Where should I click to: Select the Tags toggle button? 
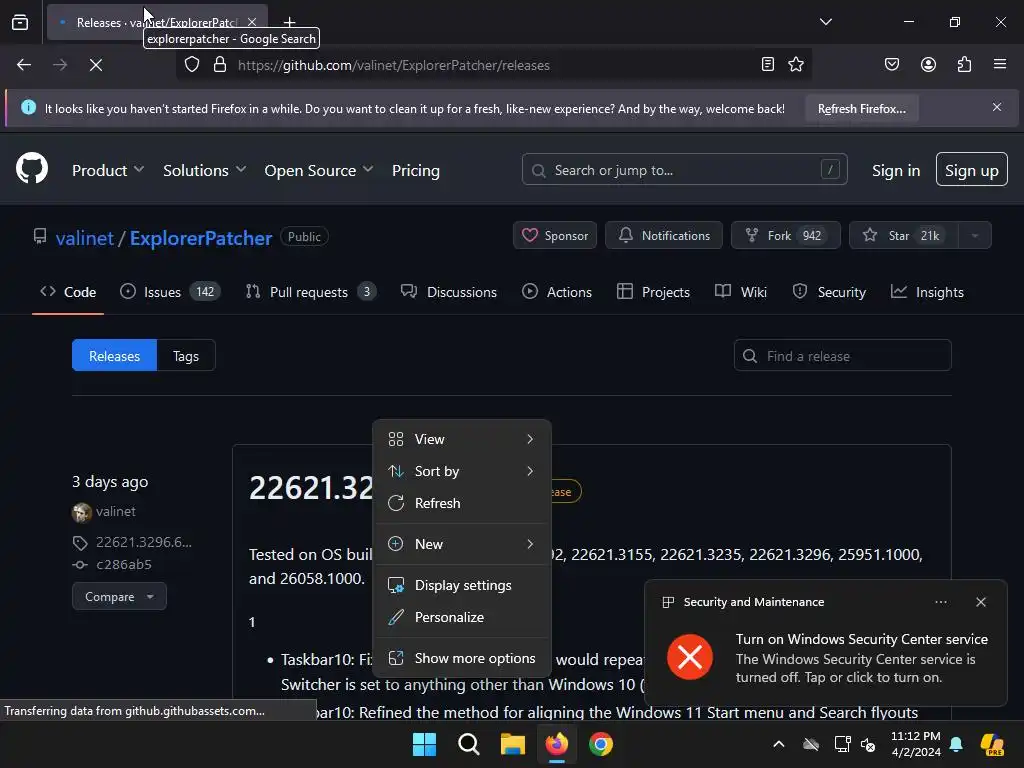coord(186,355)
